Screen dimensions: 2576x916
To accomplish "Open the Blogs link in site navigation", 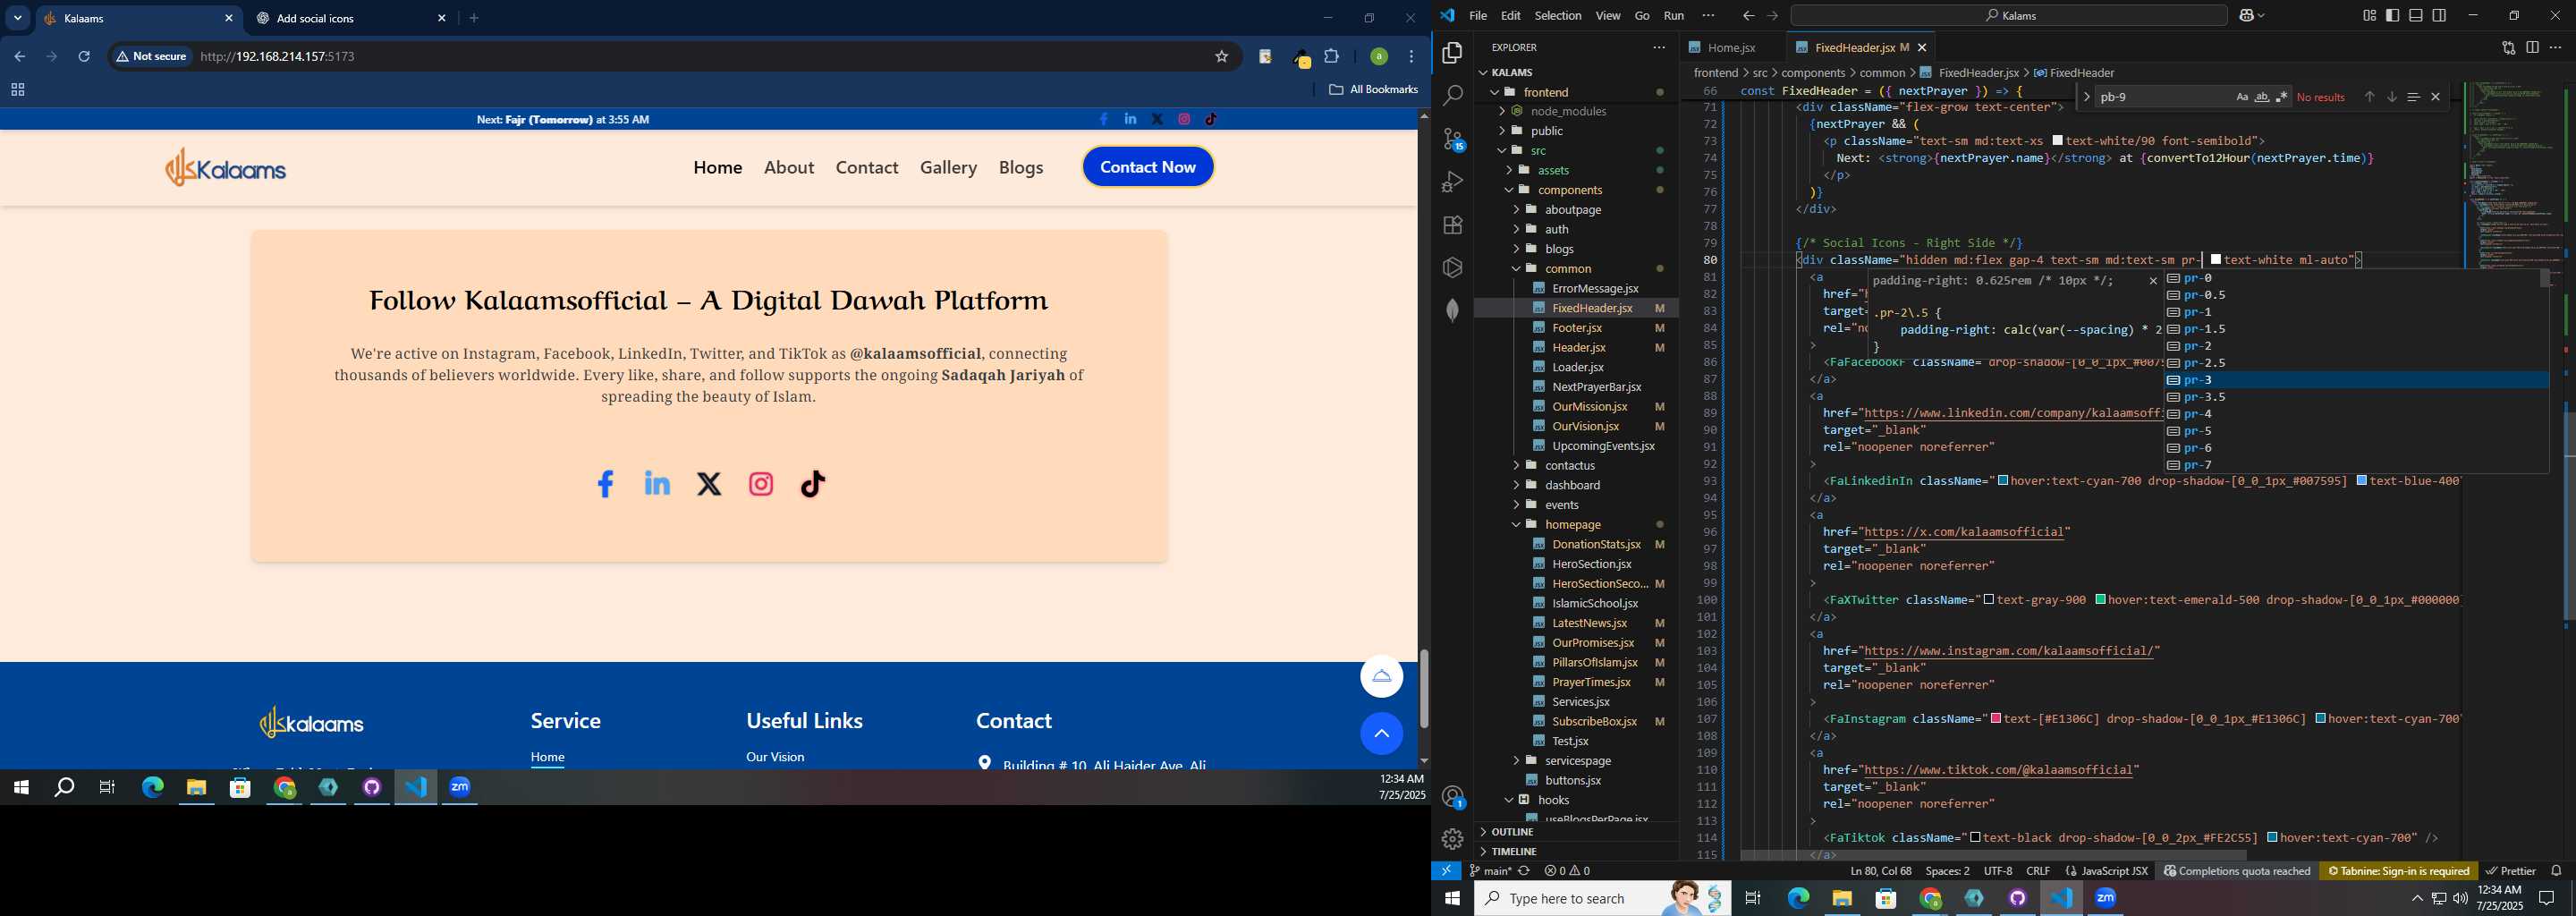I will (x=1021, y=167).
